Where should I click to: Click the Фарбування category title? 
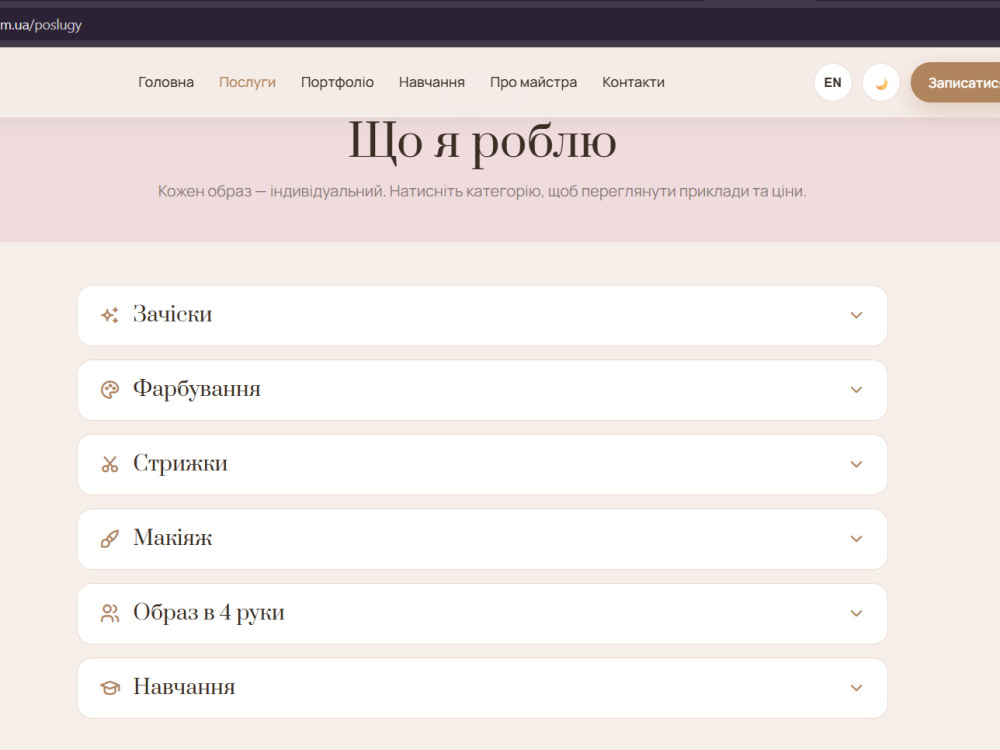[x=196, y=389]
